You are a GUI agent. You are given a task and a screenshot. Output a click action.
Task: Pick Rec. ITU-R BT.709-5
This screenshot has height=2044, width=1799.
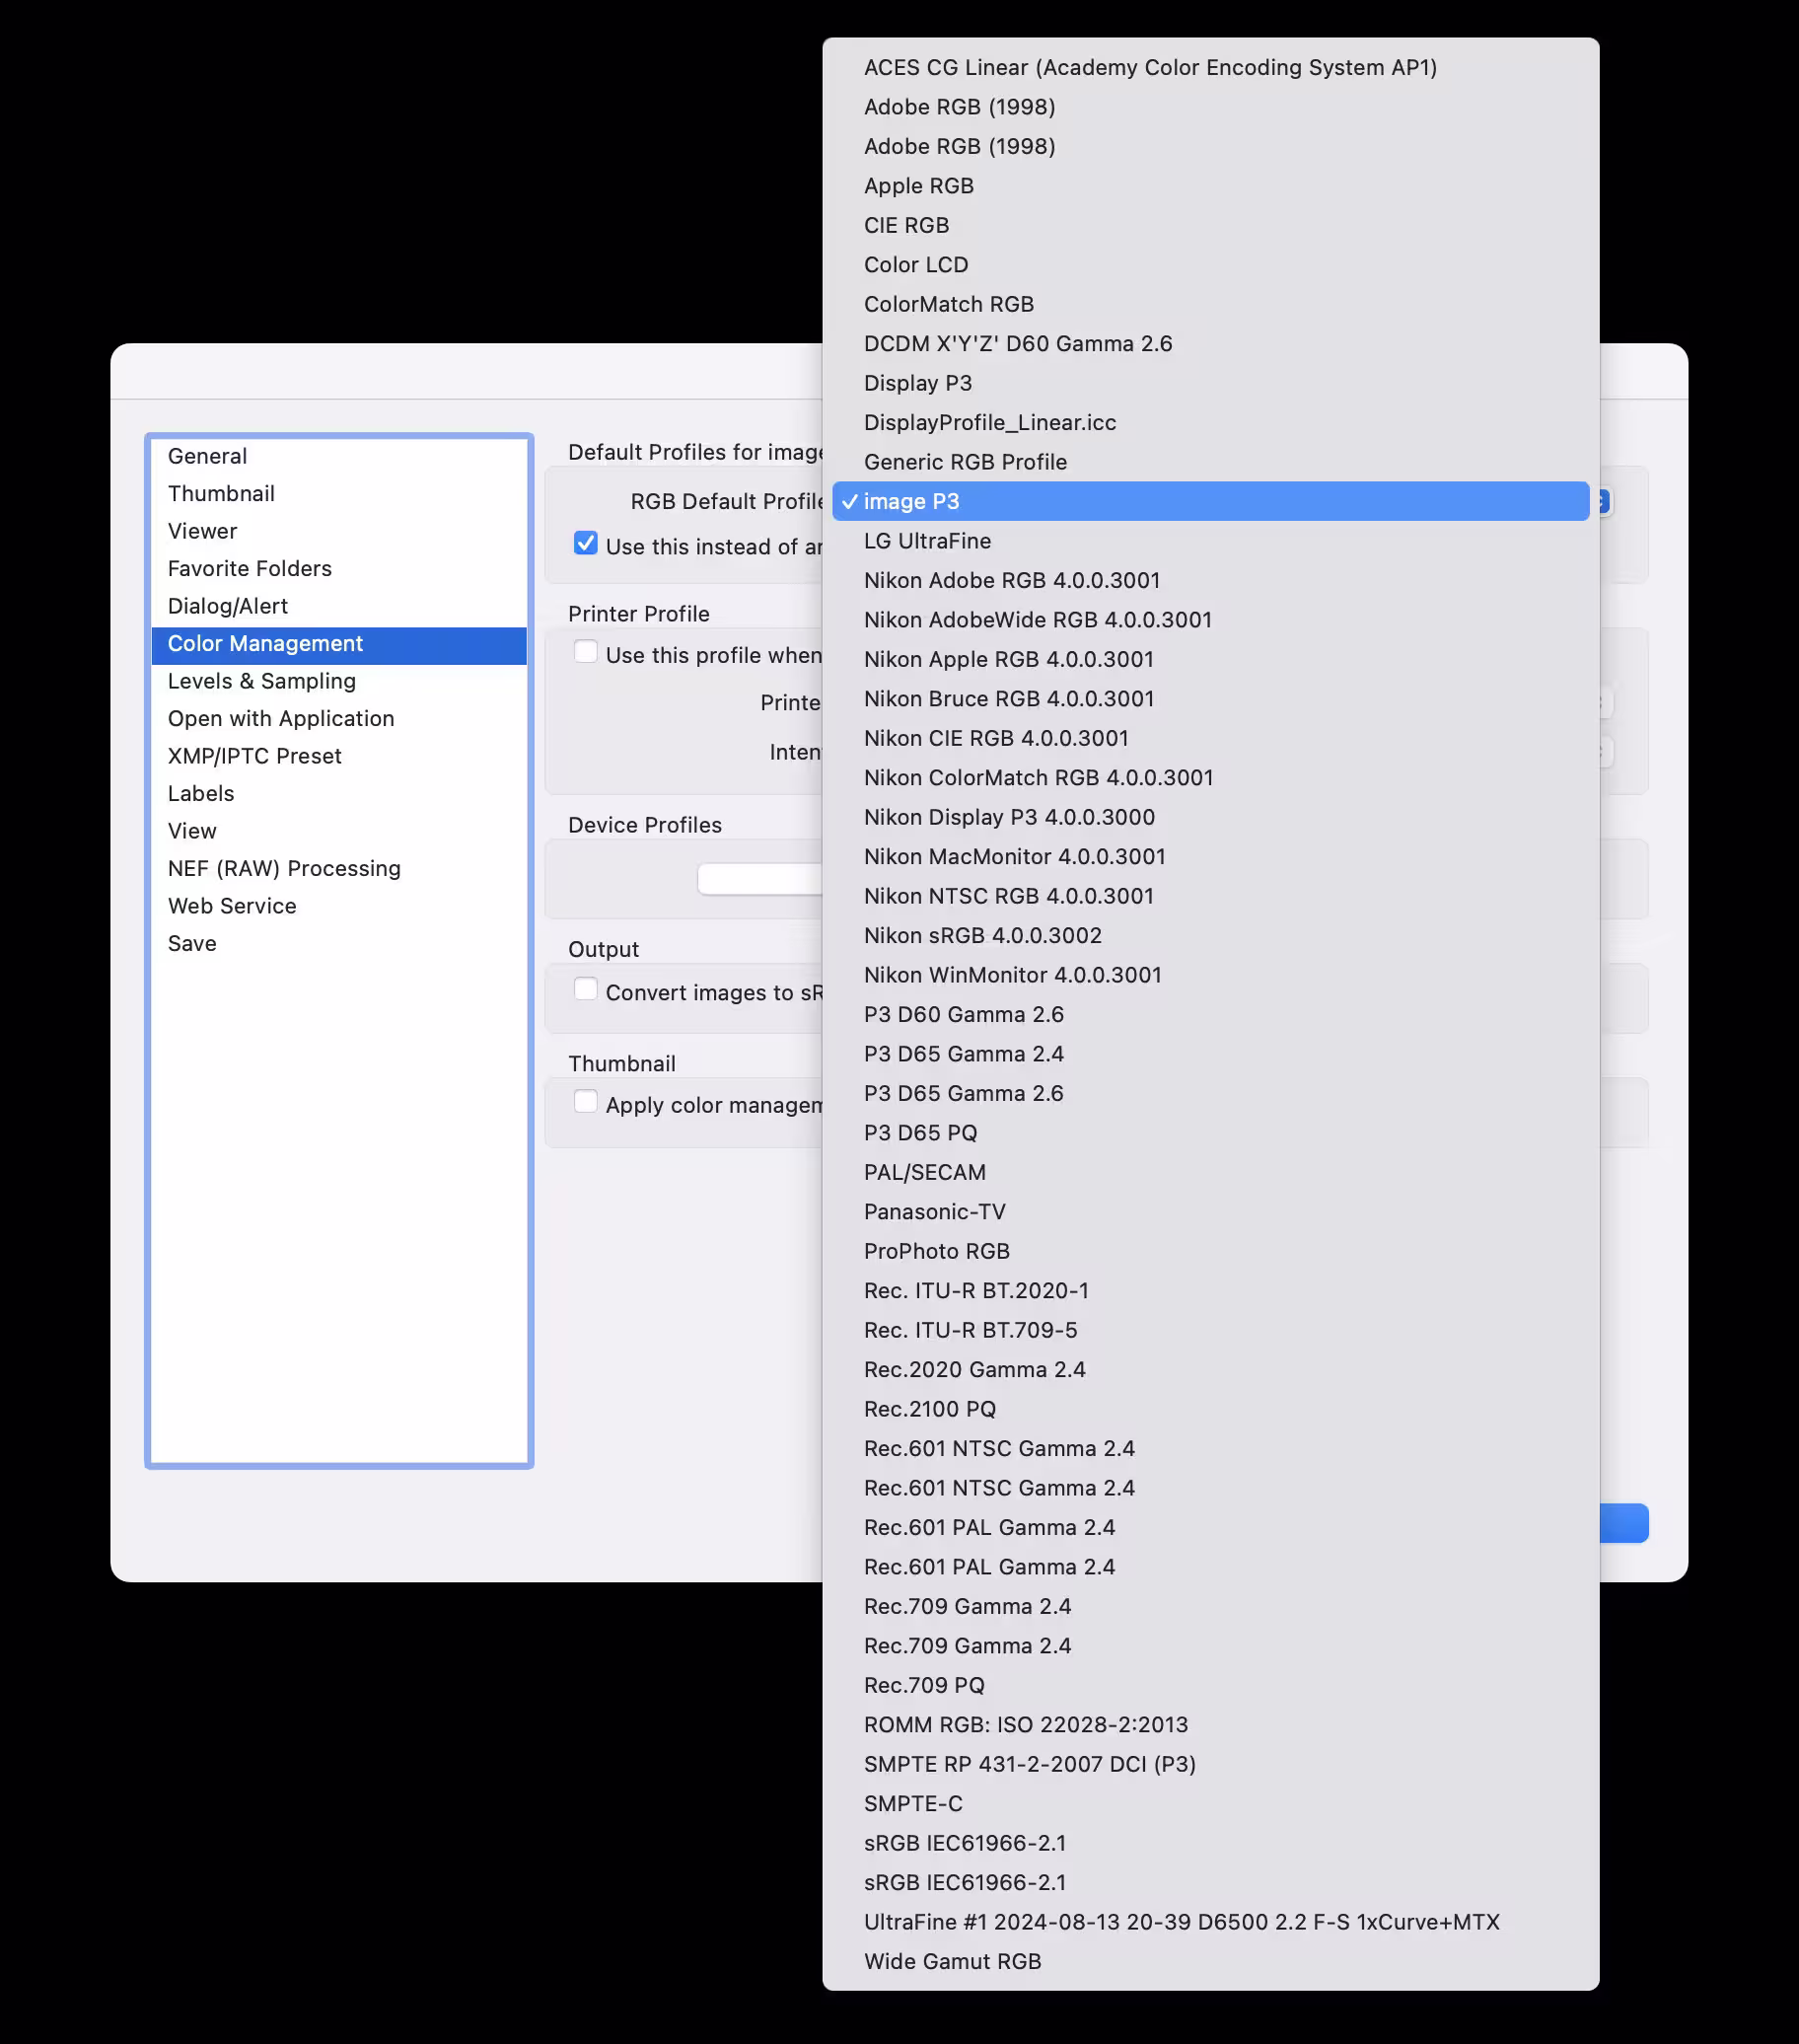tap(1210, 1331)
